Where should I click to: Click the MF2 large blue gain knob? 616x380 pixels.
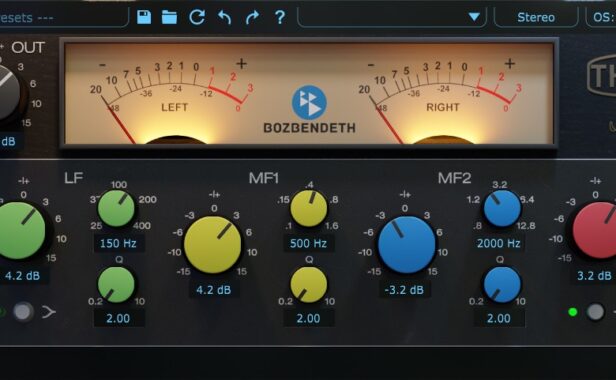(x=407, y=244)
